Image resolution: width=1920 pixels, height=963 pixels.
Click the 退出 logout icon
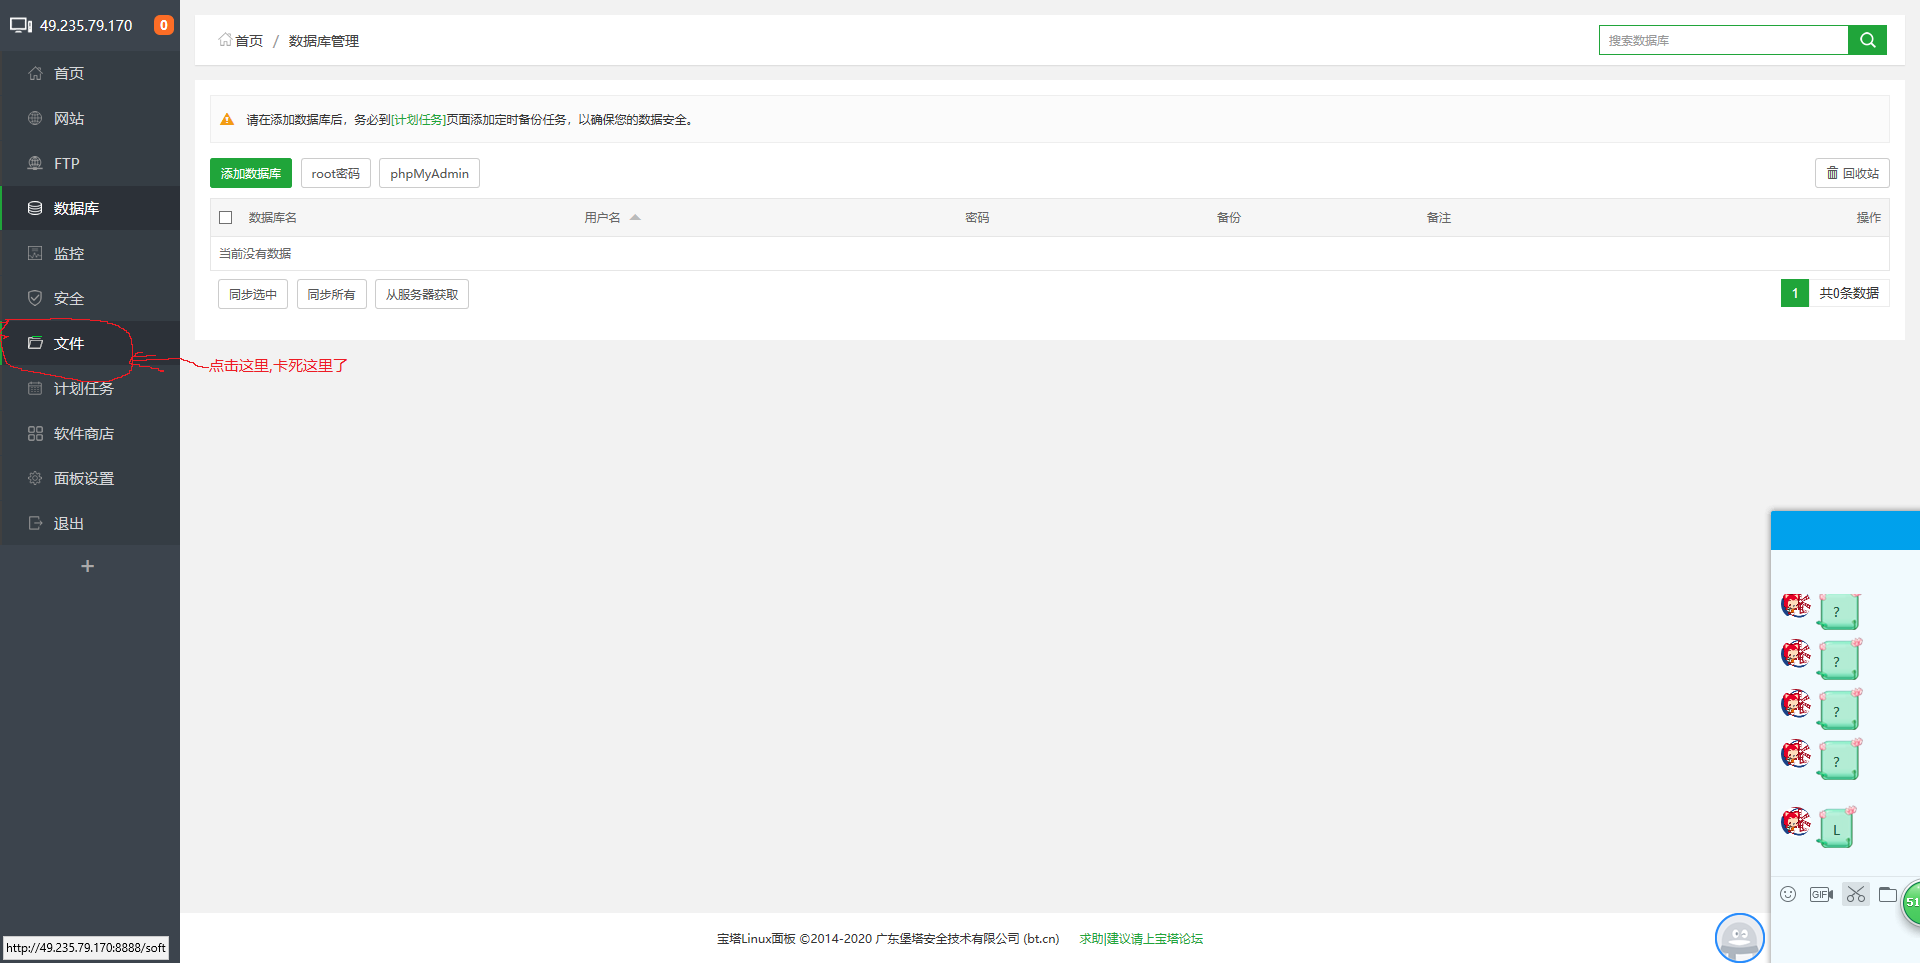35,523
